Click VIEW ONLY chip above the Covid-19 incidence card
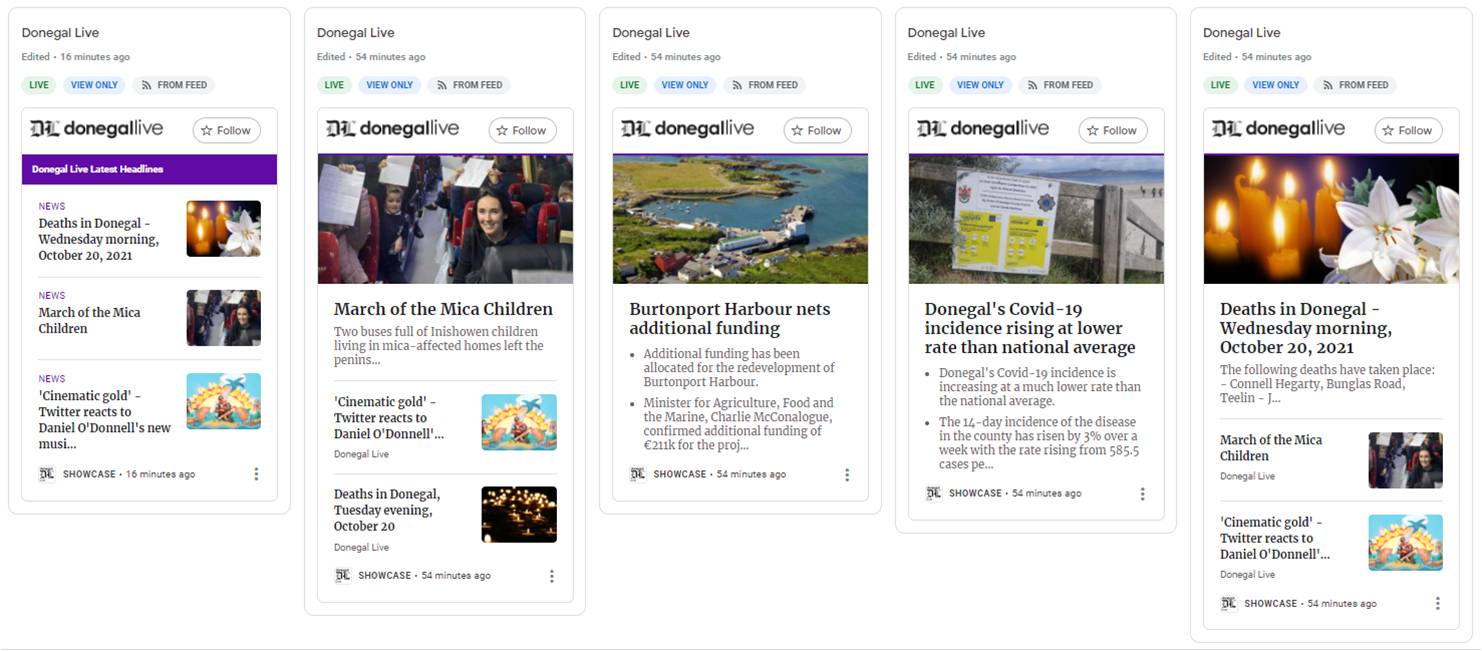The height and width of the screenshot is (651, 1482). pos(980,85)
